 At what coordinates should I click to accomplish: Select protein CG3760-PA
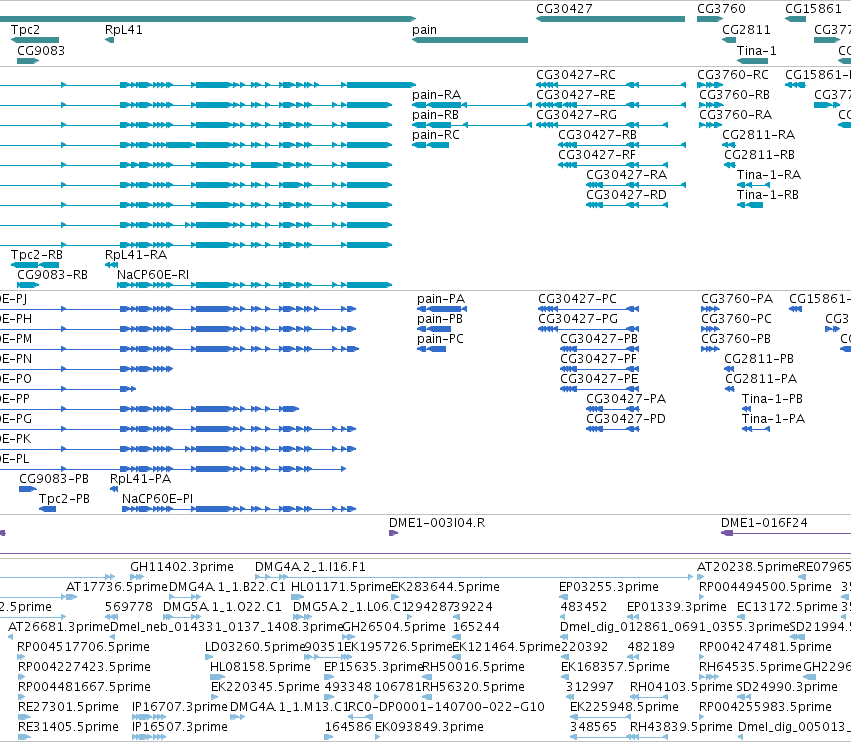[737, 299]
